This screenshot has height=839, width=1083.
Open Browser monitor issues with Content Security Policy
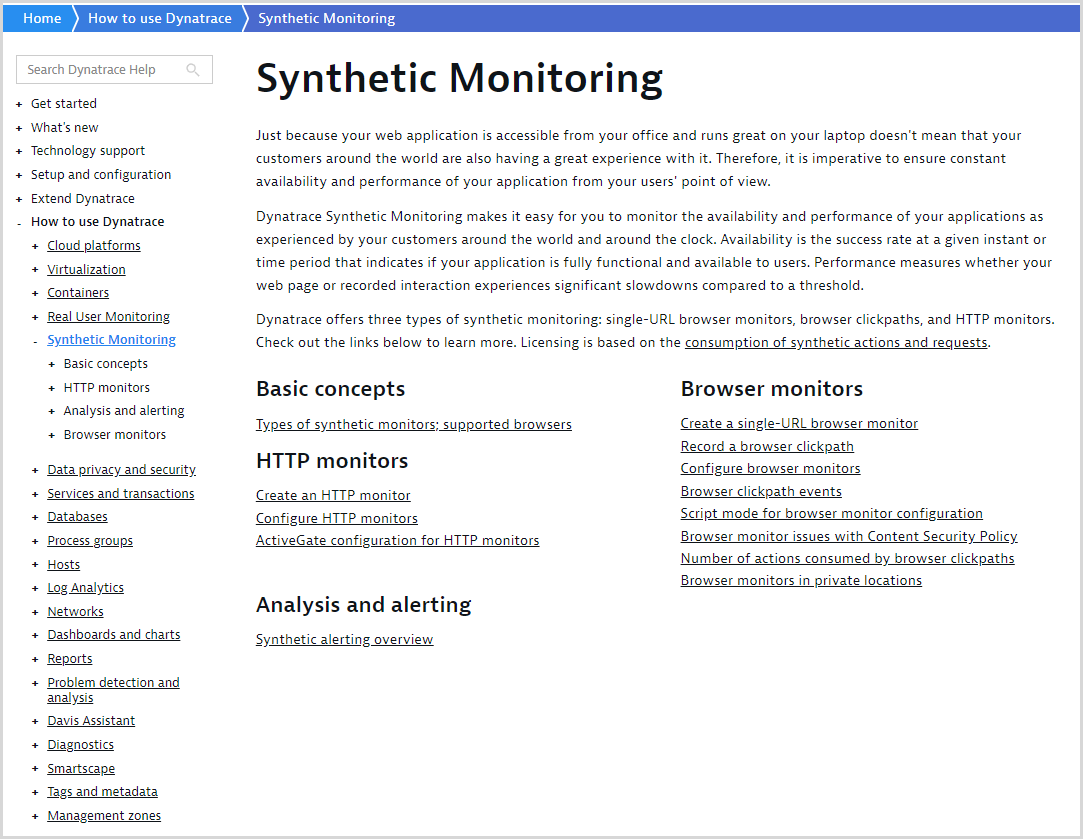coord(849,537)
